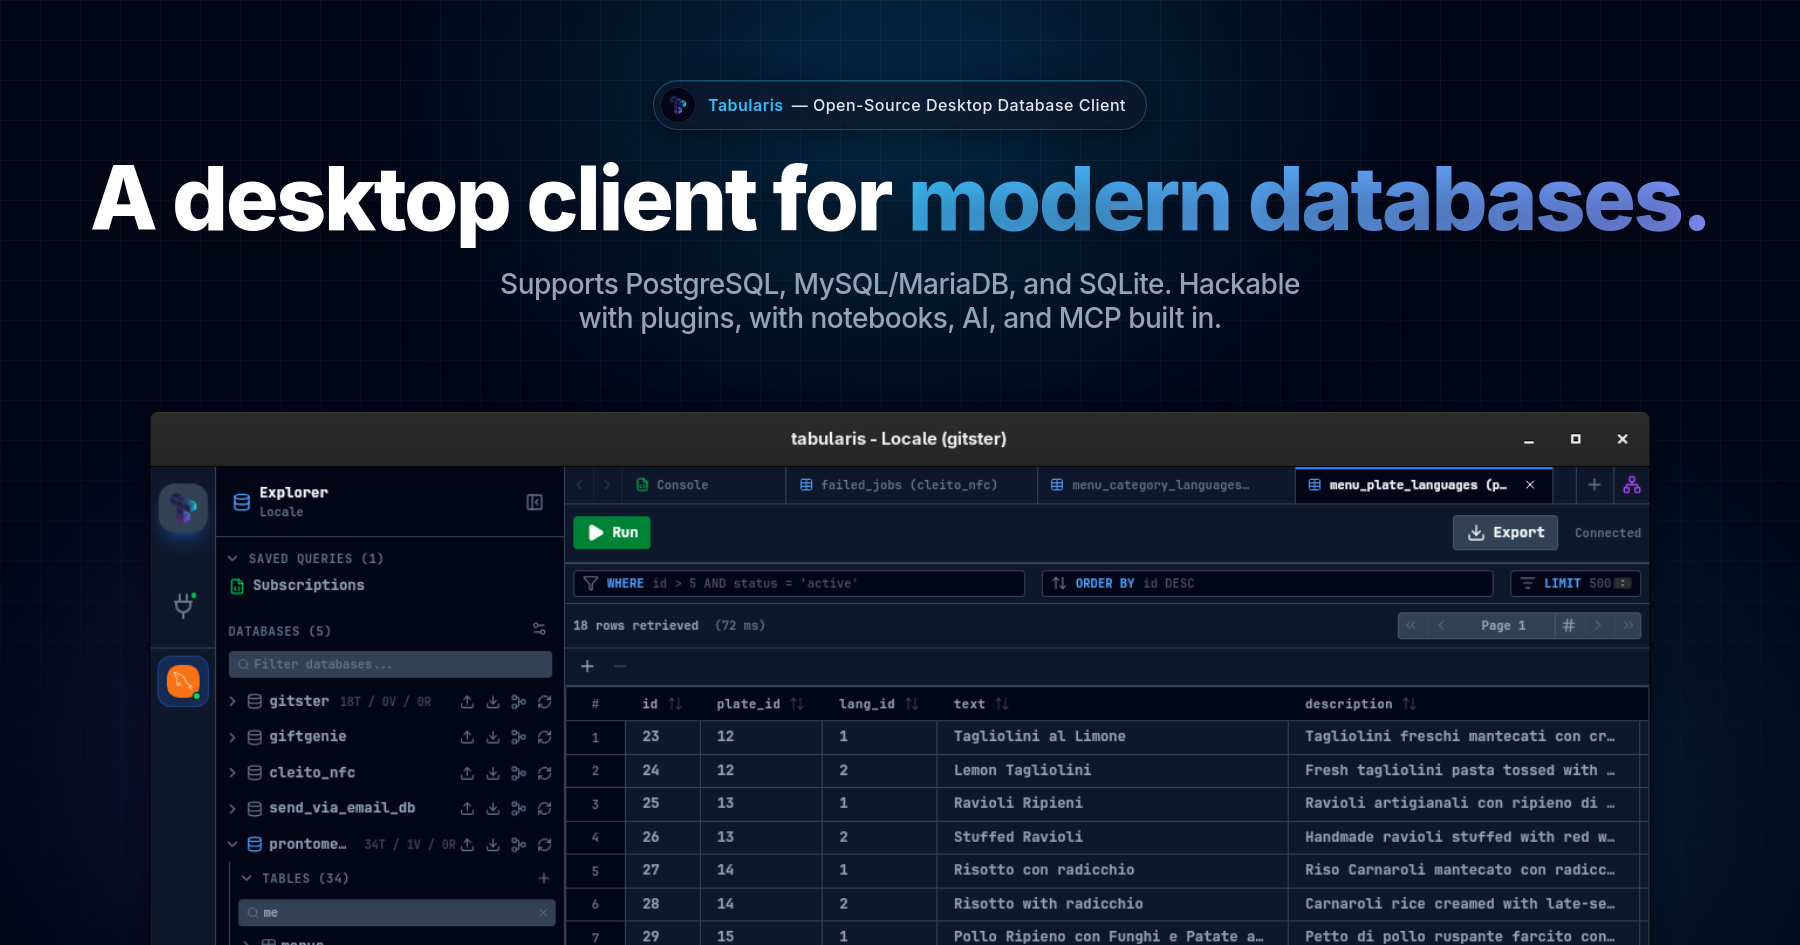Screen dimensions: 1800x945
Task: Collapse the SAVED QUERIES section
Action: (233, 558)
